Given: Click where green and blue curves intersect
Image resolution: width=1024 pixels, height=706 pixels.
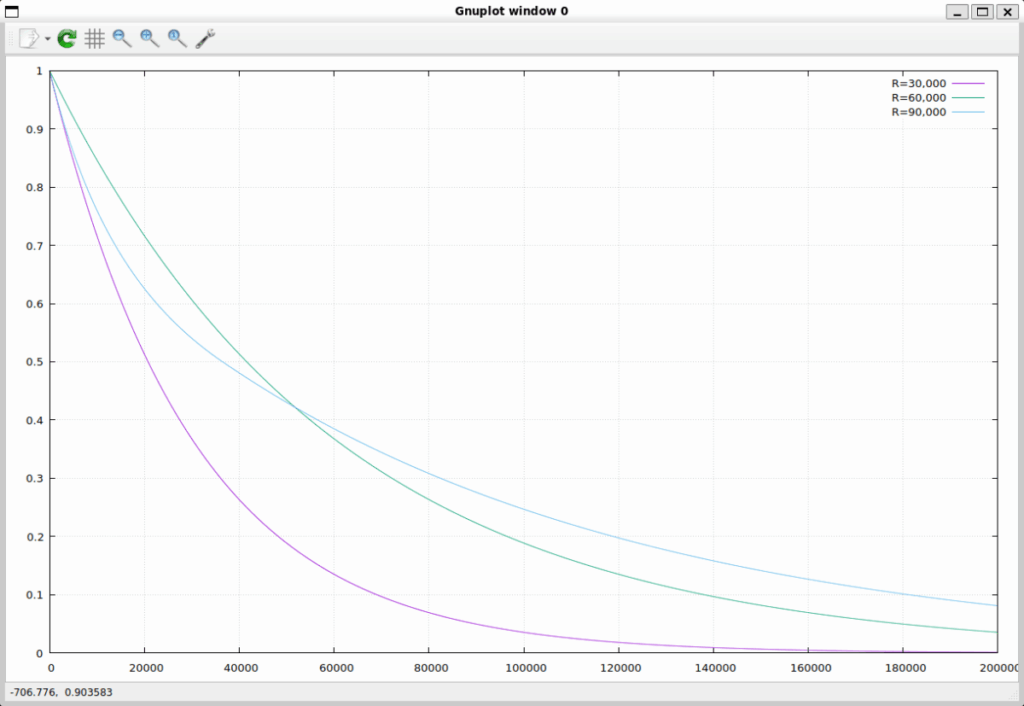Looking at the screenshot, I should point(295,405).
